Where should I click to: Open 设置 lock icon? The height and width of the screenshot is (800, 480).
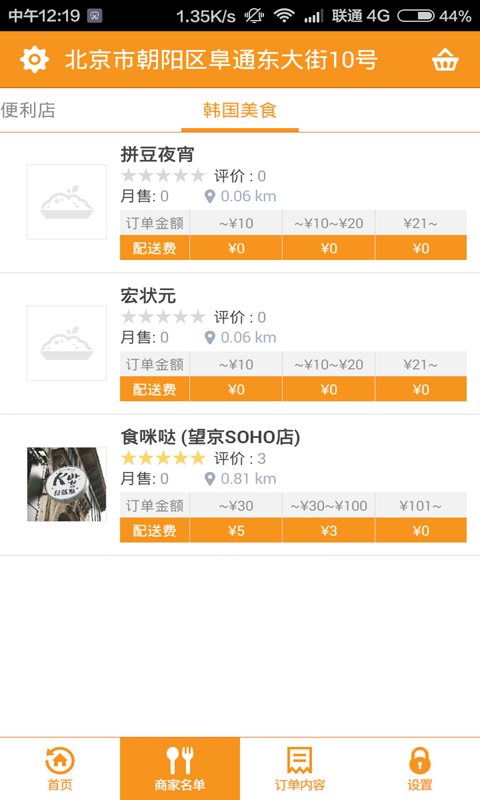(420, 761)
